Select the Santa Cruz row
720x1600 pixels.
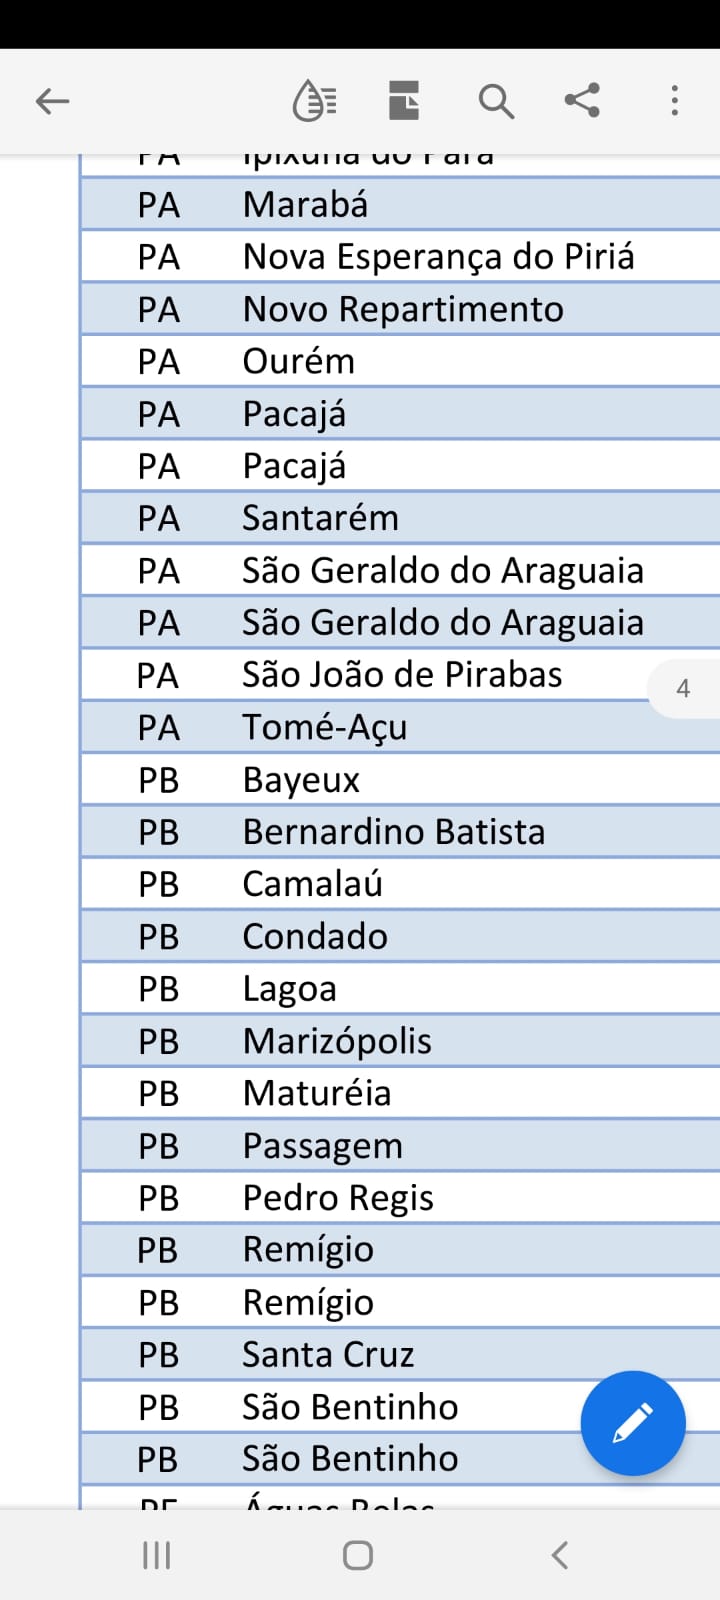tap(400, 1354)
